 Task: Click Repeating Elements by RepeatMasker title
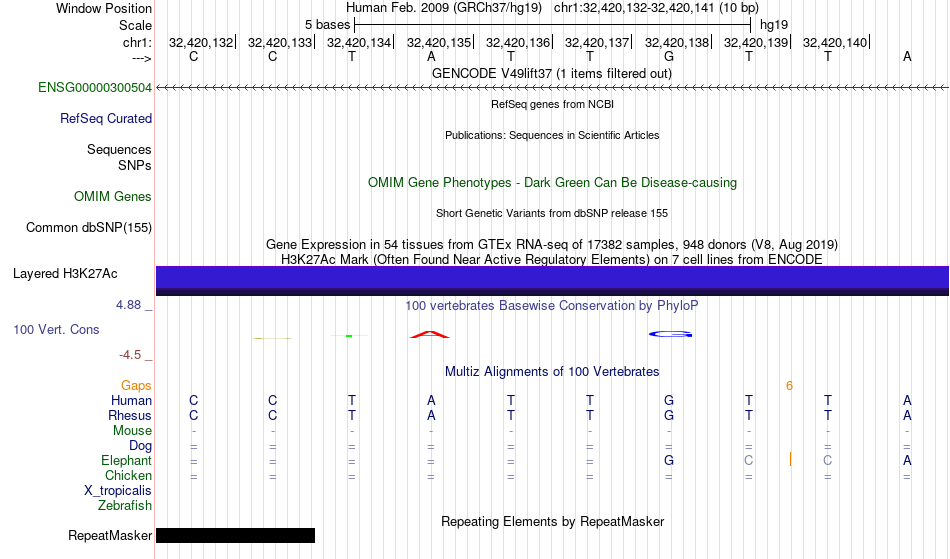(x=552, y=522)
